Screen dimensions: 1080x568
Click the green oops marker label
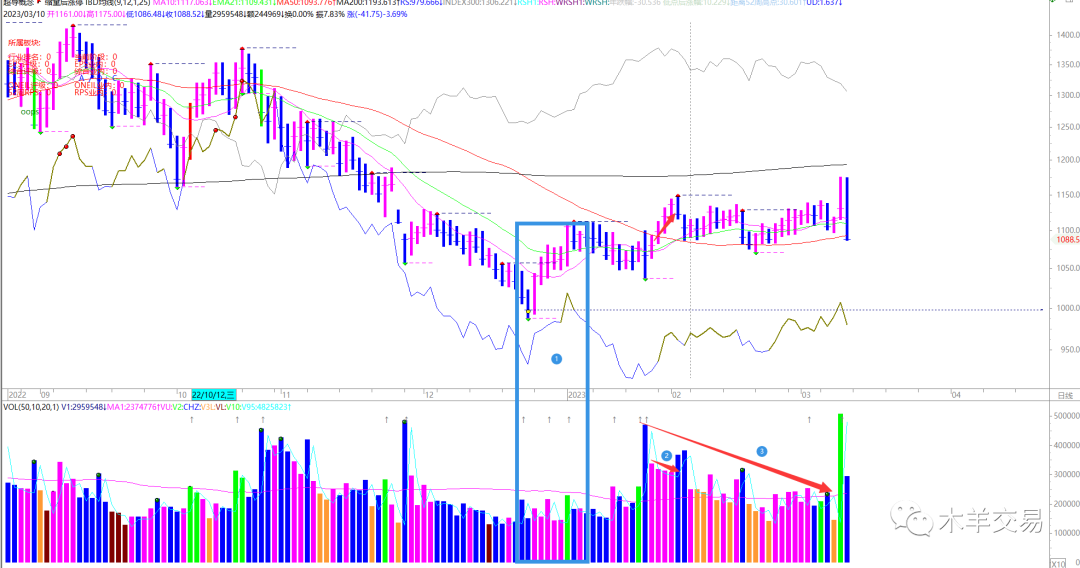coord(29,112)
